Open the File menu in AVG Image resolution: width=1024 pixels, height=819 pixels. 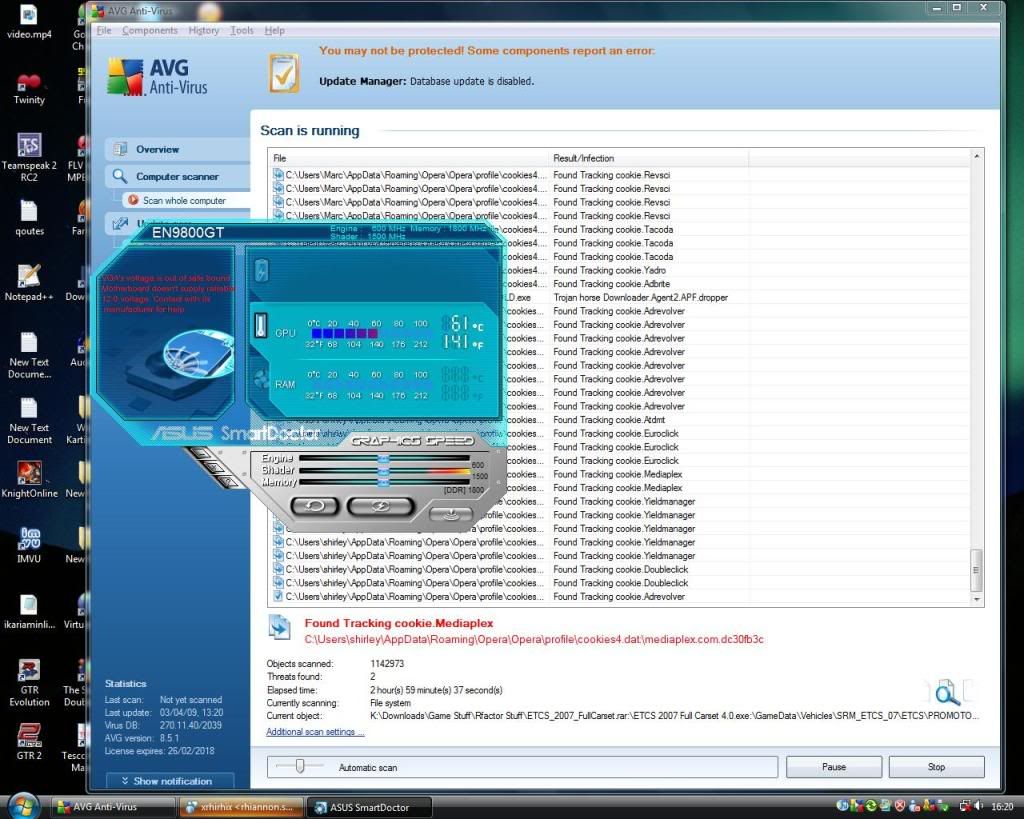click(104, 30)
